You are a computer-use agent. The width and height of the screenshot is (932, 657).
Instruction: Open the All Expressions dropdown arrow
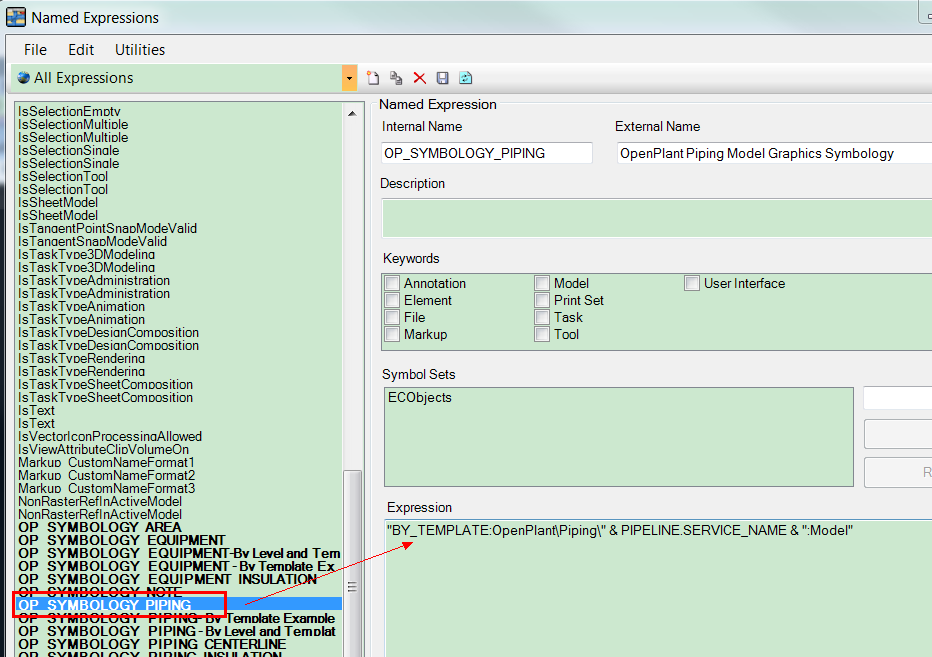(350, 78)
